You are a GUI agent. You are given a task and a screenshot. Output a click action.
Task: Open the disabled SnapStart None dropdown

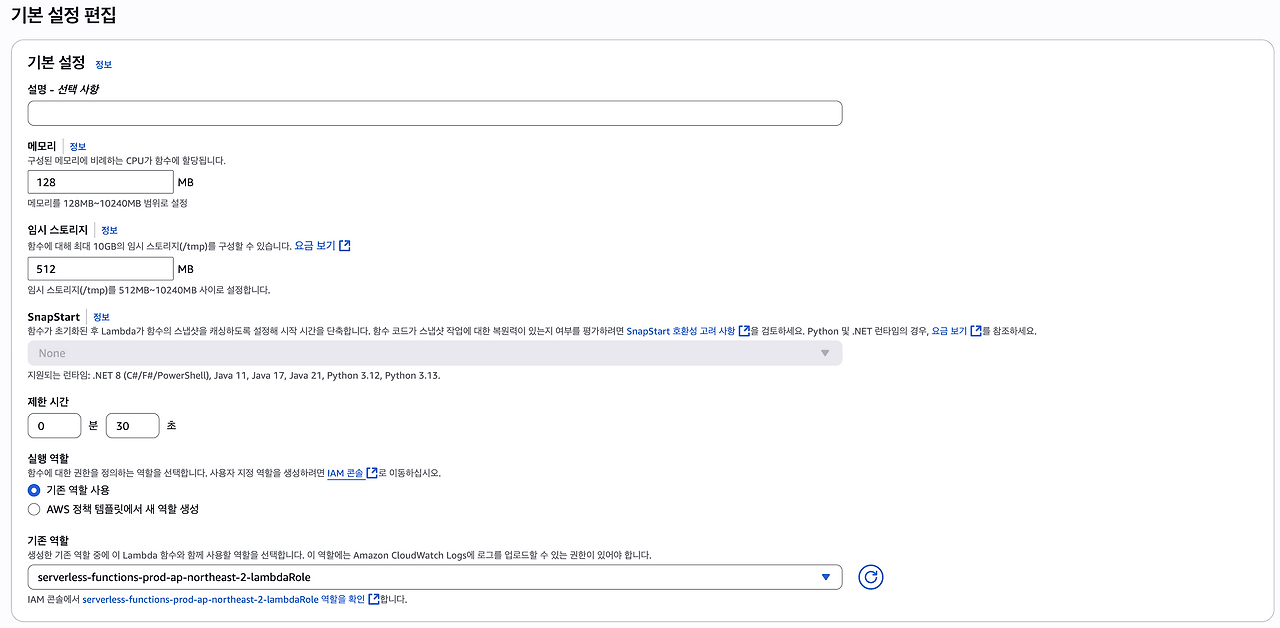tap(435, 353)
